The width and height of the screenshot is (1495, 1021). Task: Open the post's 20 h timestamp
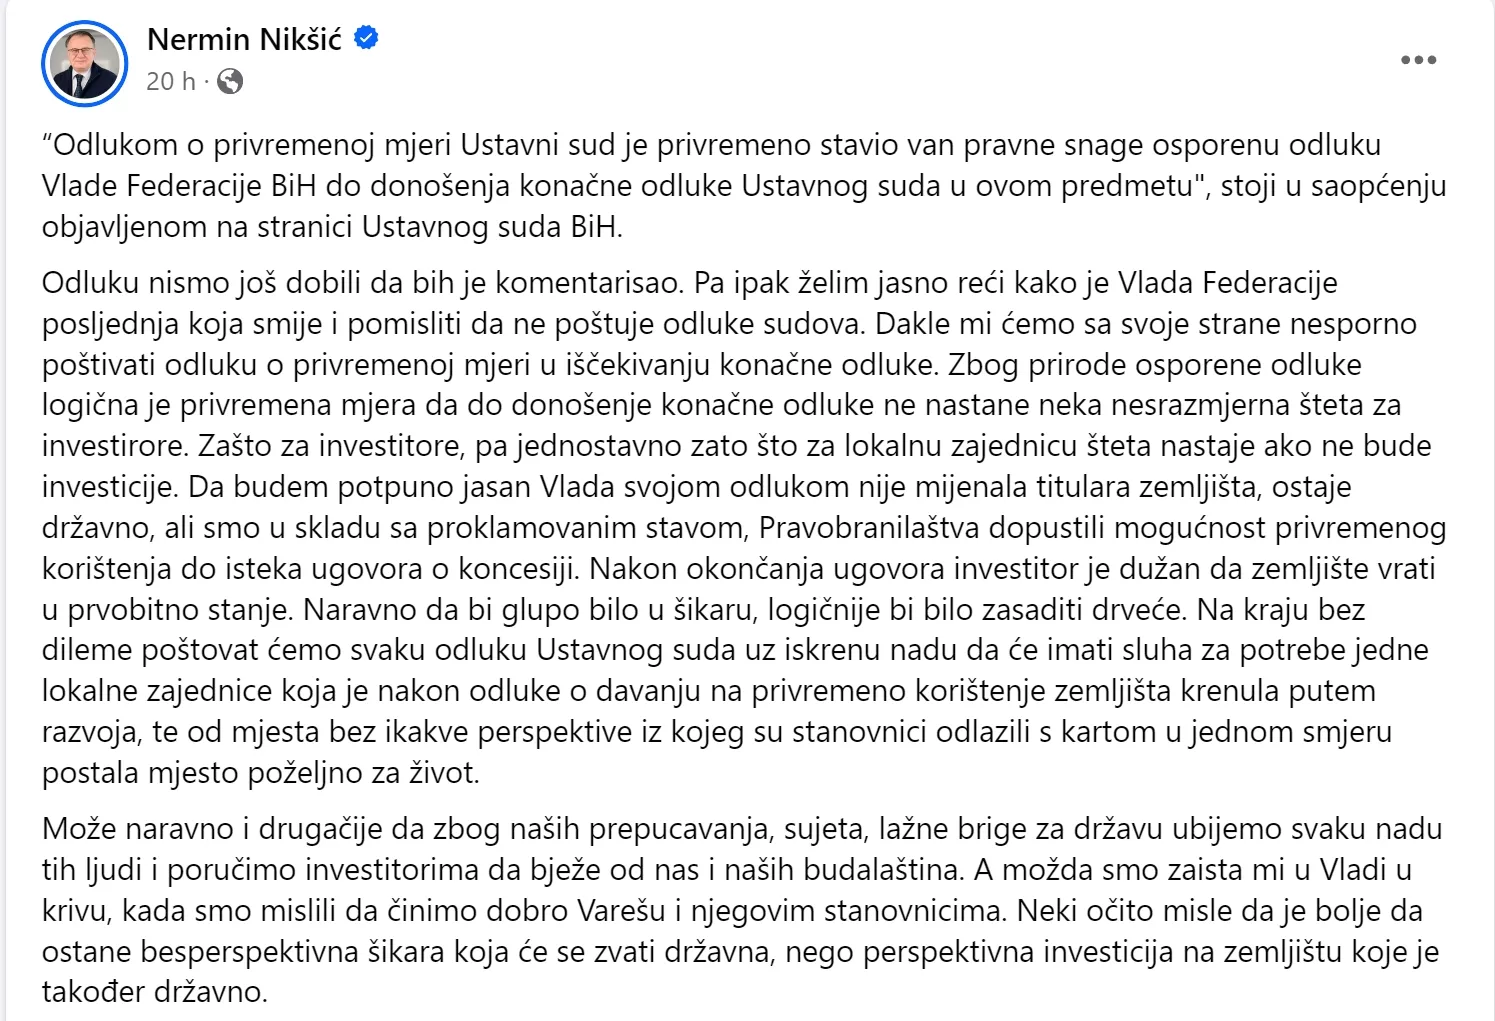170,81
